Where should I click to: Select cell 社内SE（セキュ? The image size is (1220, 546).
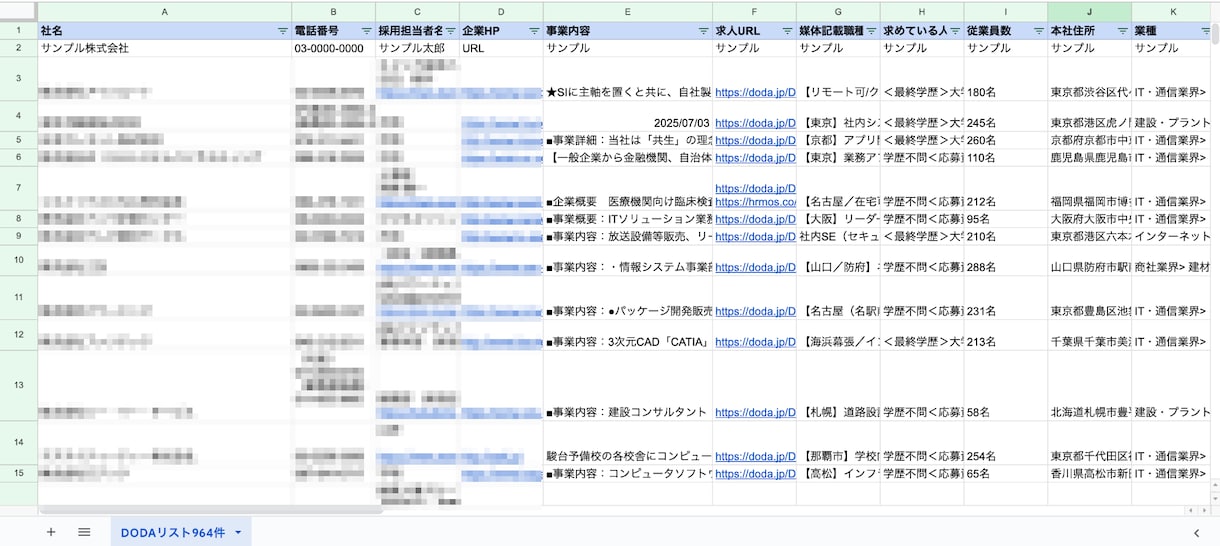click(x=838, y=237)
